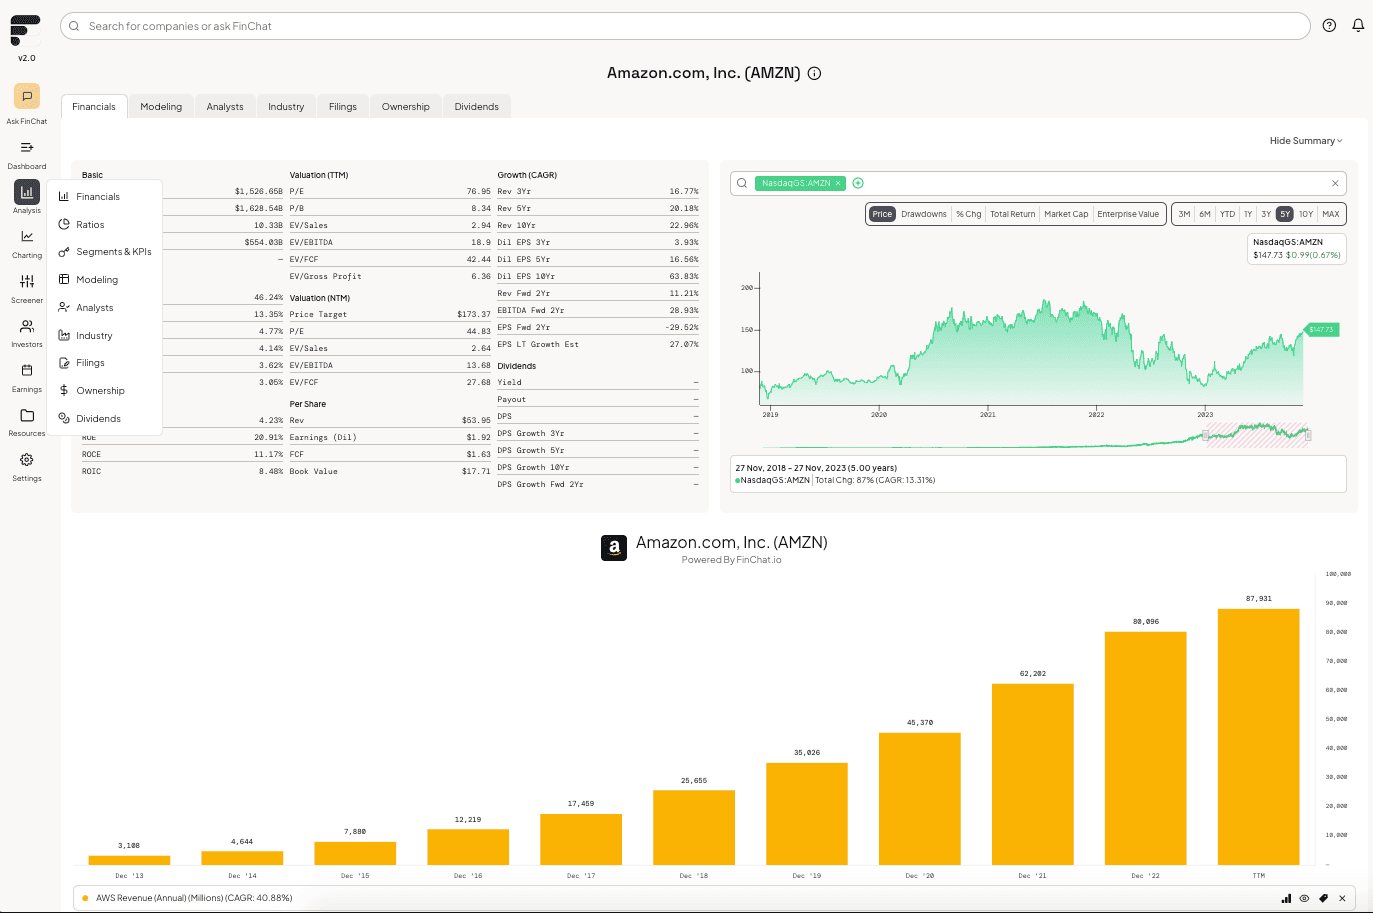
Task: Click the hatched range window in chart navigator
Action: tap(1257, 434)
